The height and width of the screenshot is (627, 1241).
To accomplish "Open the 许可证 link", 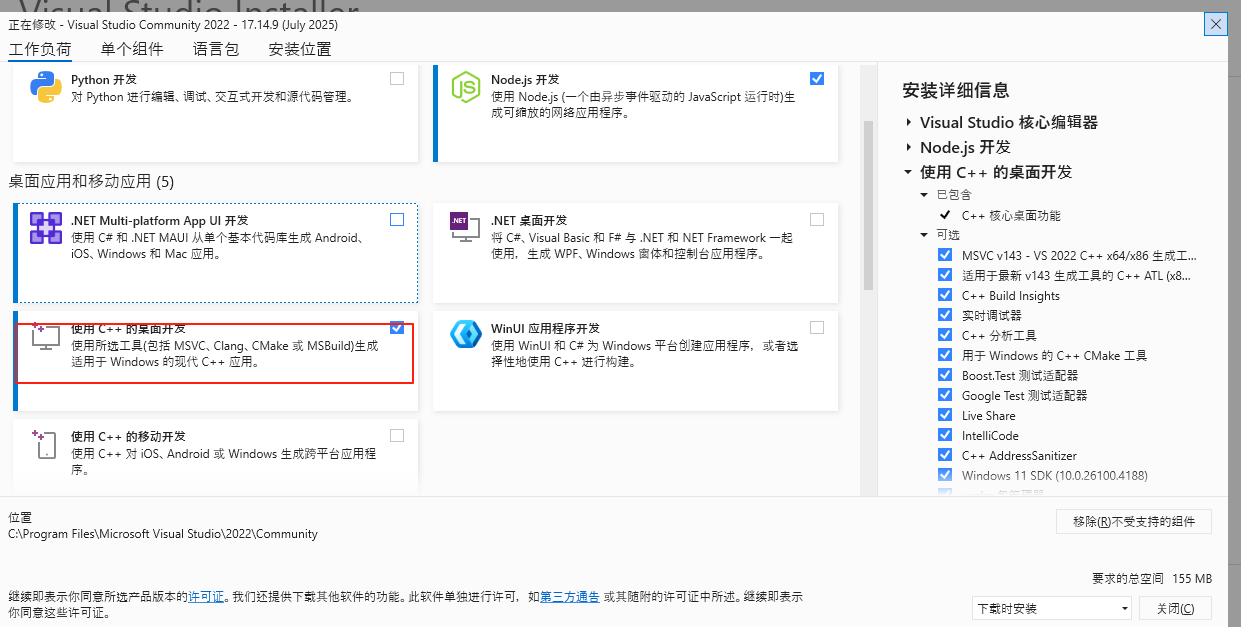I will click(x=206, y=597).
